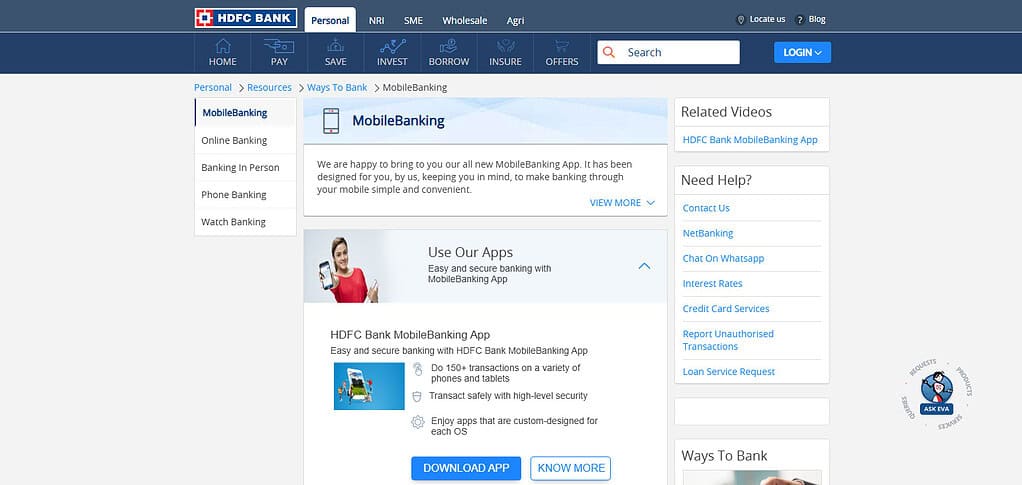1022x485 pixels.
Task: Click the Locate us link text
Action: [x=767, y=20]
